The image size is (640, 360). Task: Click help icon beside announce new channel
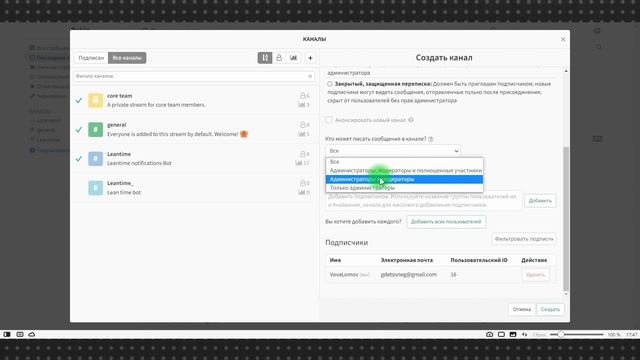click(411, 120)
